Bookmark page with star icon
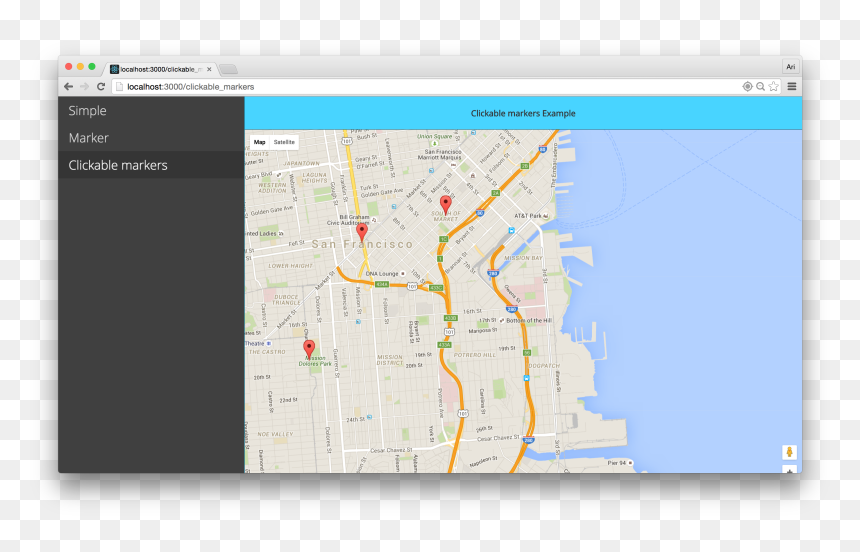The image size is (860, 552). click(773, 87)
